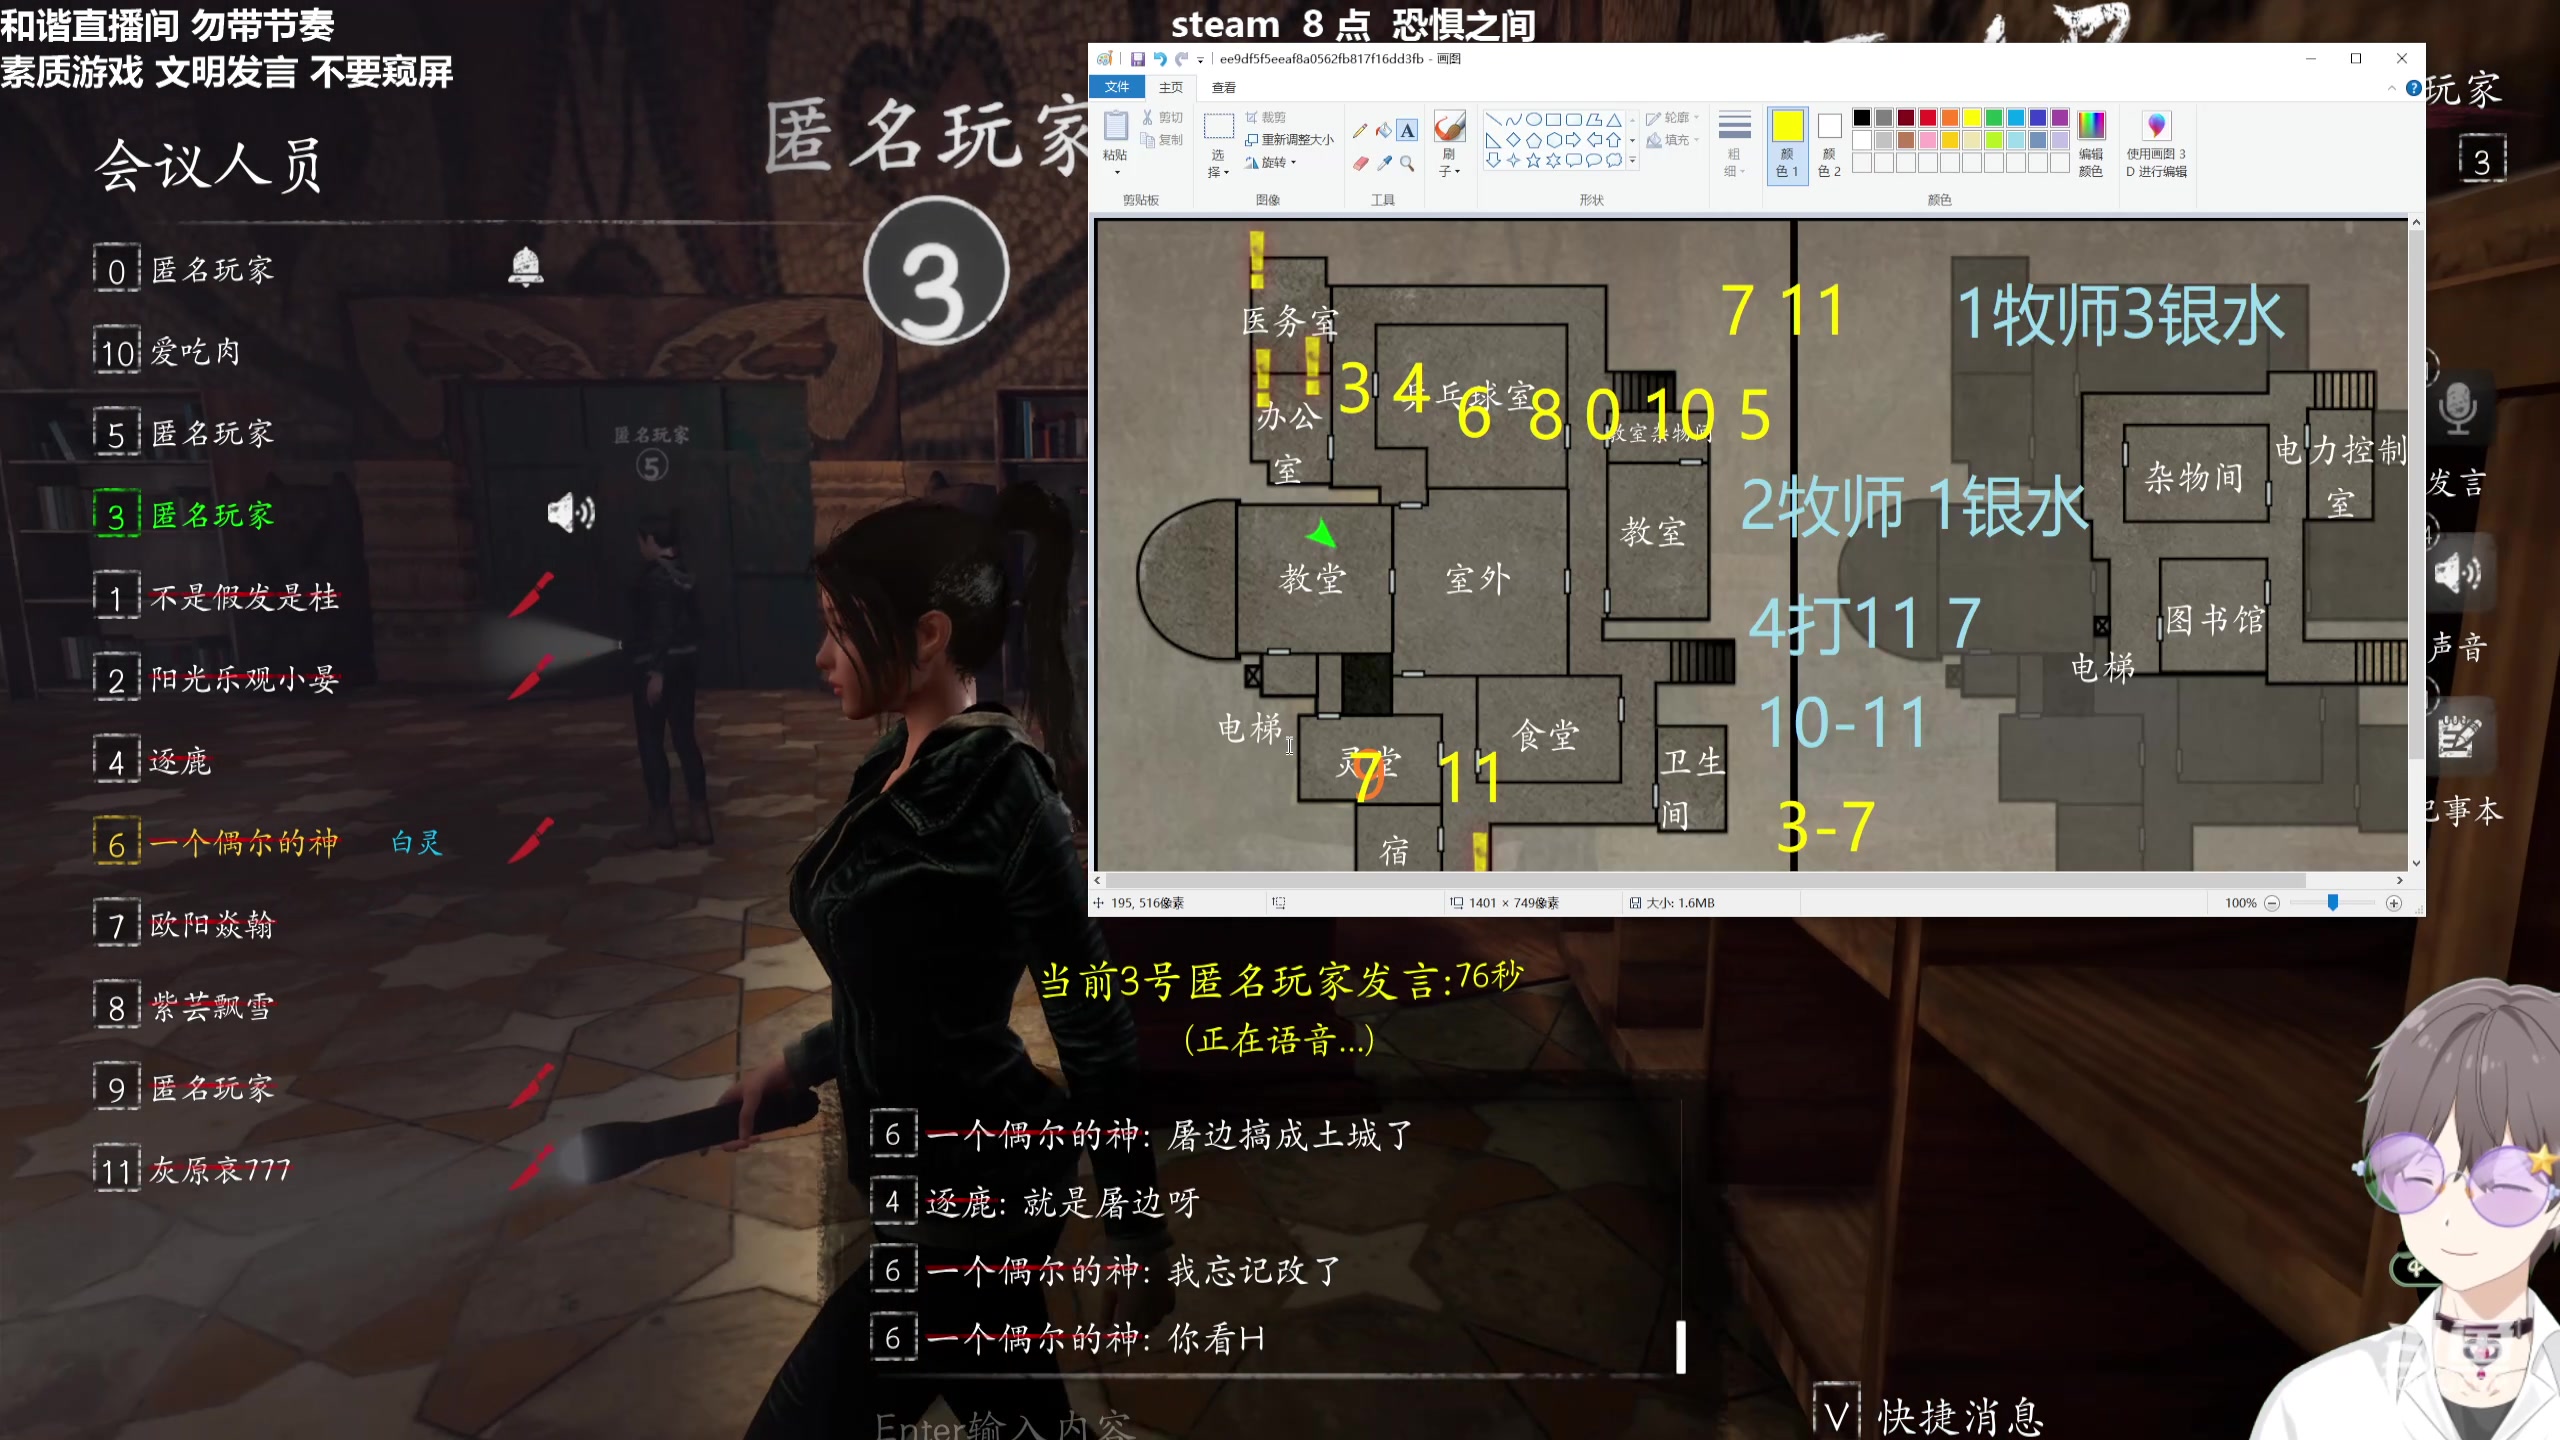Pick the green color swatch
The height and width of the screenshot is (1440, 2560).
1993,118
